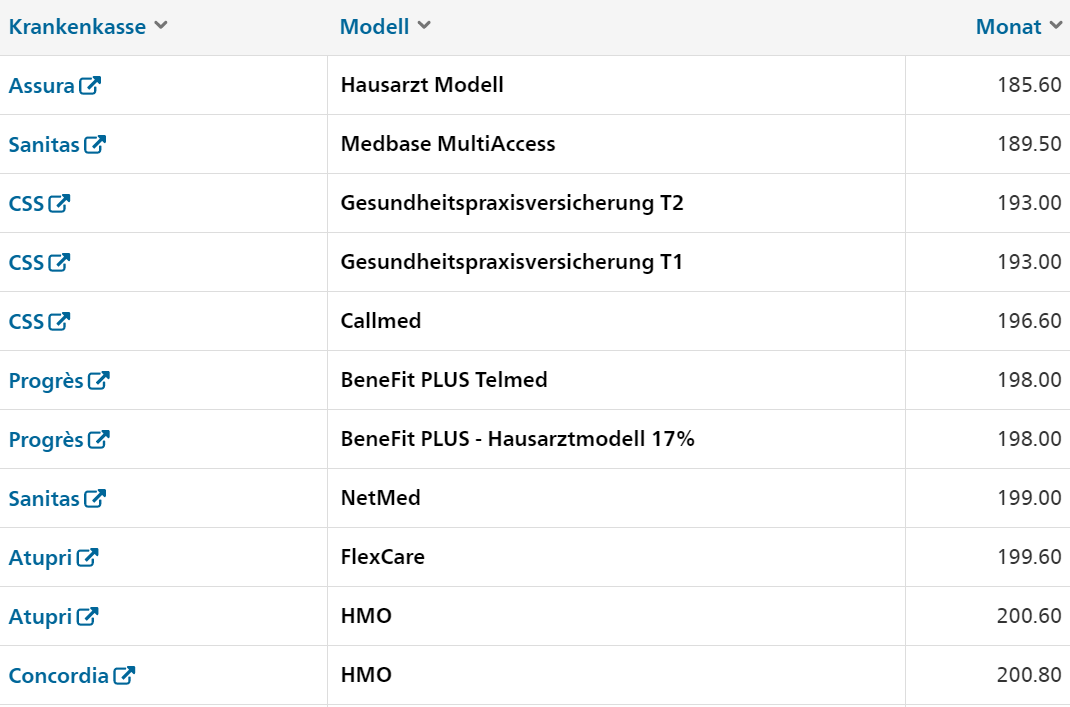1070x707 pixels.
Task: Click external link icon next to Assura
Action: pos(90,85)
